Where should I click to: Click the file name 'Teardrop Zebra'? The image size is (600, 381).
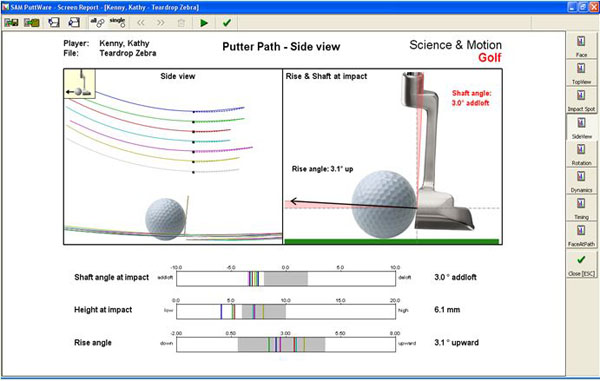pyautogui.click(x=128, y=53)
